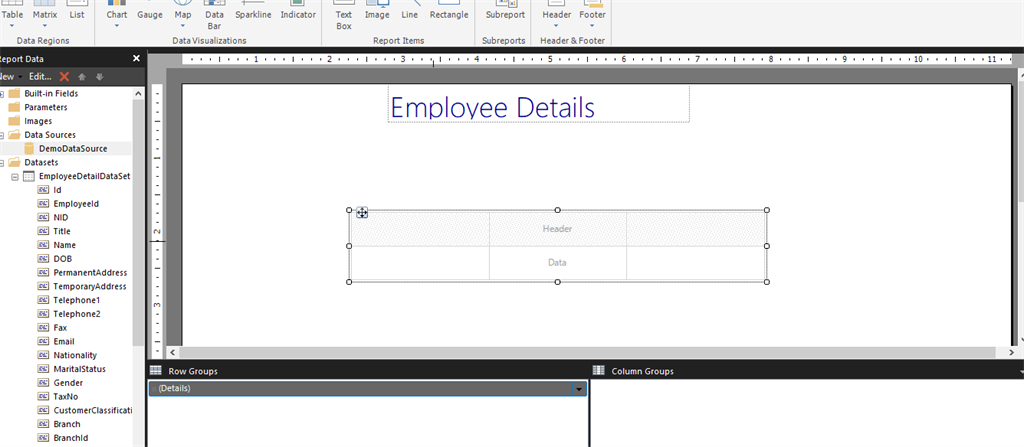The height and width of the screenshot is (447, 1024).
Task: Insert a Sparkline
Action: tap(253, 11)
